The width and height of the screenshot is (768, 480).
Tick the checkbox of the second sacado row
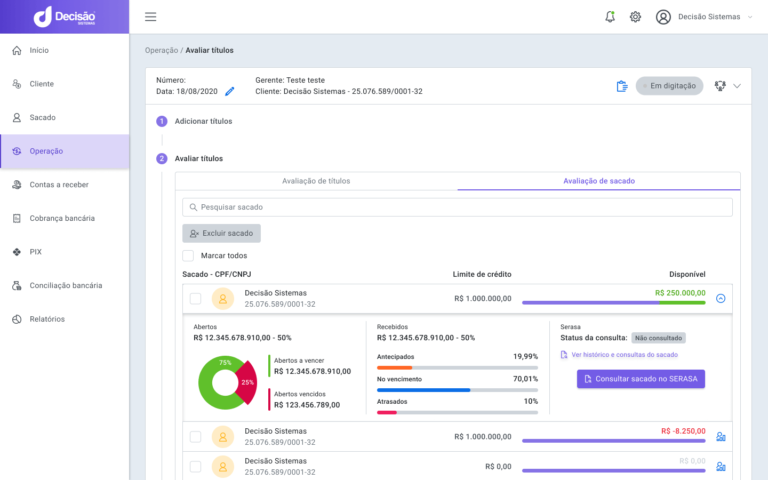pyautogui.click(x=195, y=437)
